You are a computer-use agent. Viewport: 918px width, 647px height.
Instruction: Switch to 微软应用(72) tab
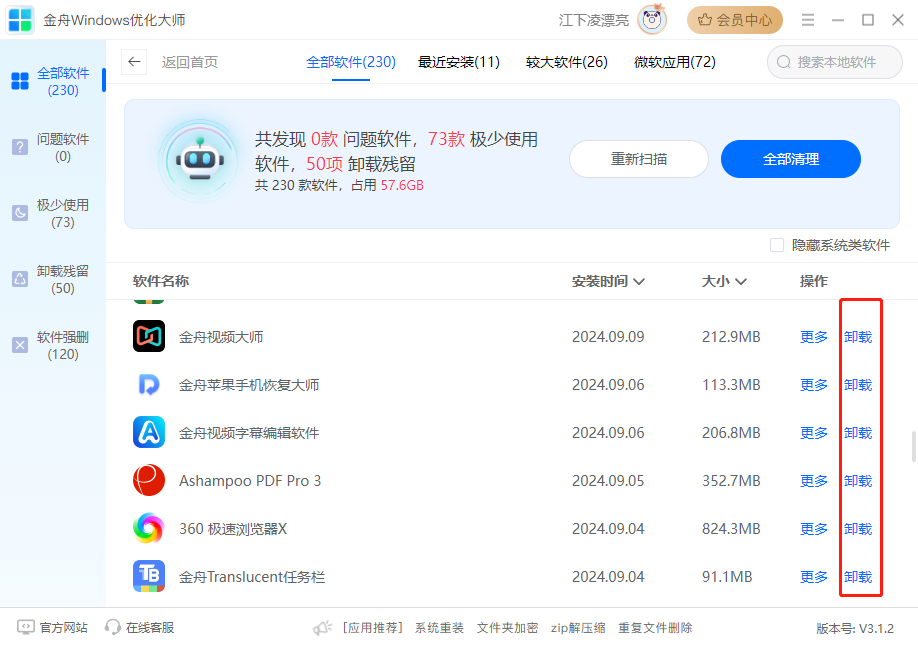(x=674, y=62)
